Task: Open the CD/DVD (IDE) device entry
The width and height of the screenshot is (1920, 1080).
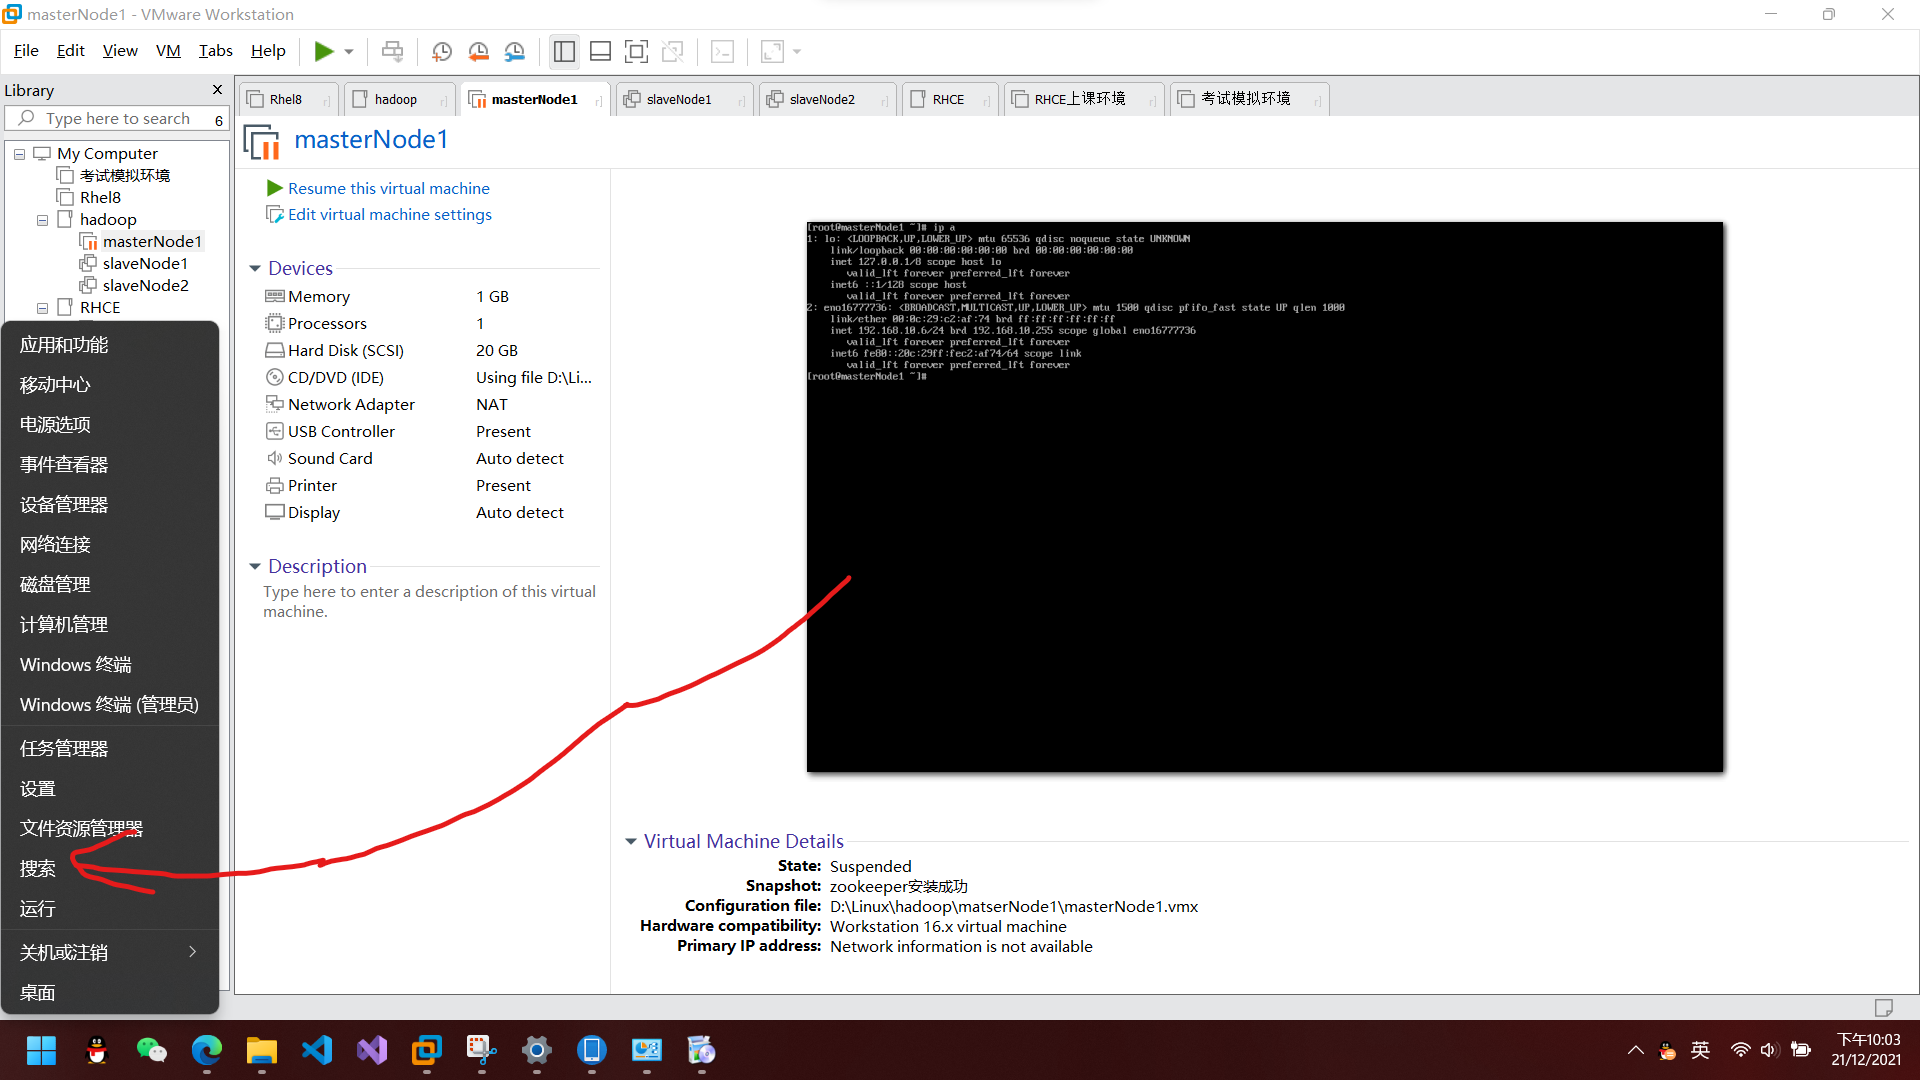Action: (335, 377)
